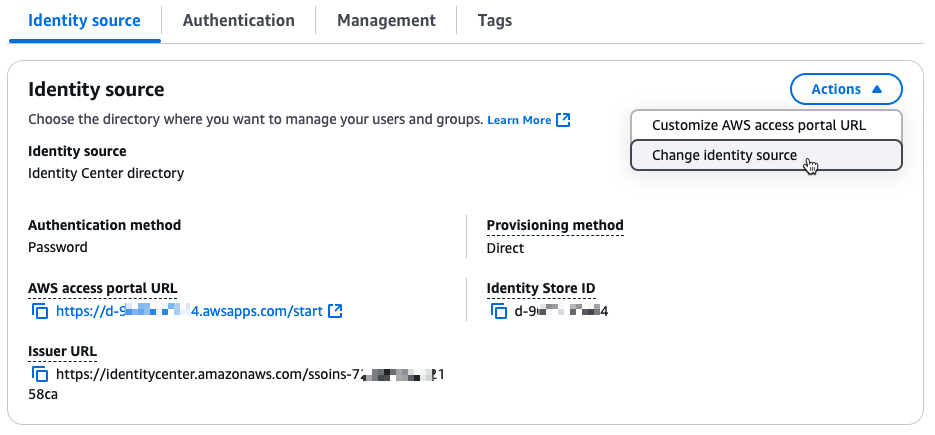Image resolution: width=935 pixels, height=435 pixels.
Task: Copy the Identity Store ID
Action: (x=500, y=312)
